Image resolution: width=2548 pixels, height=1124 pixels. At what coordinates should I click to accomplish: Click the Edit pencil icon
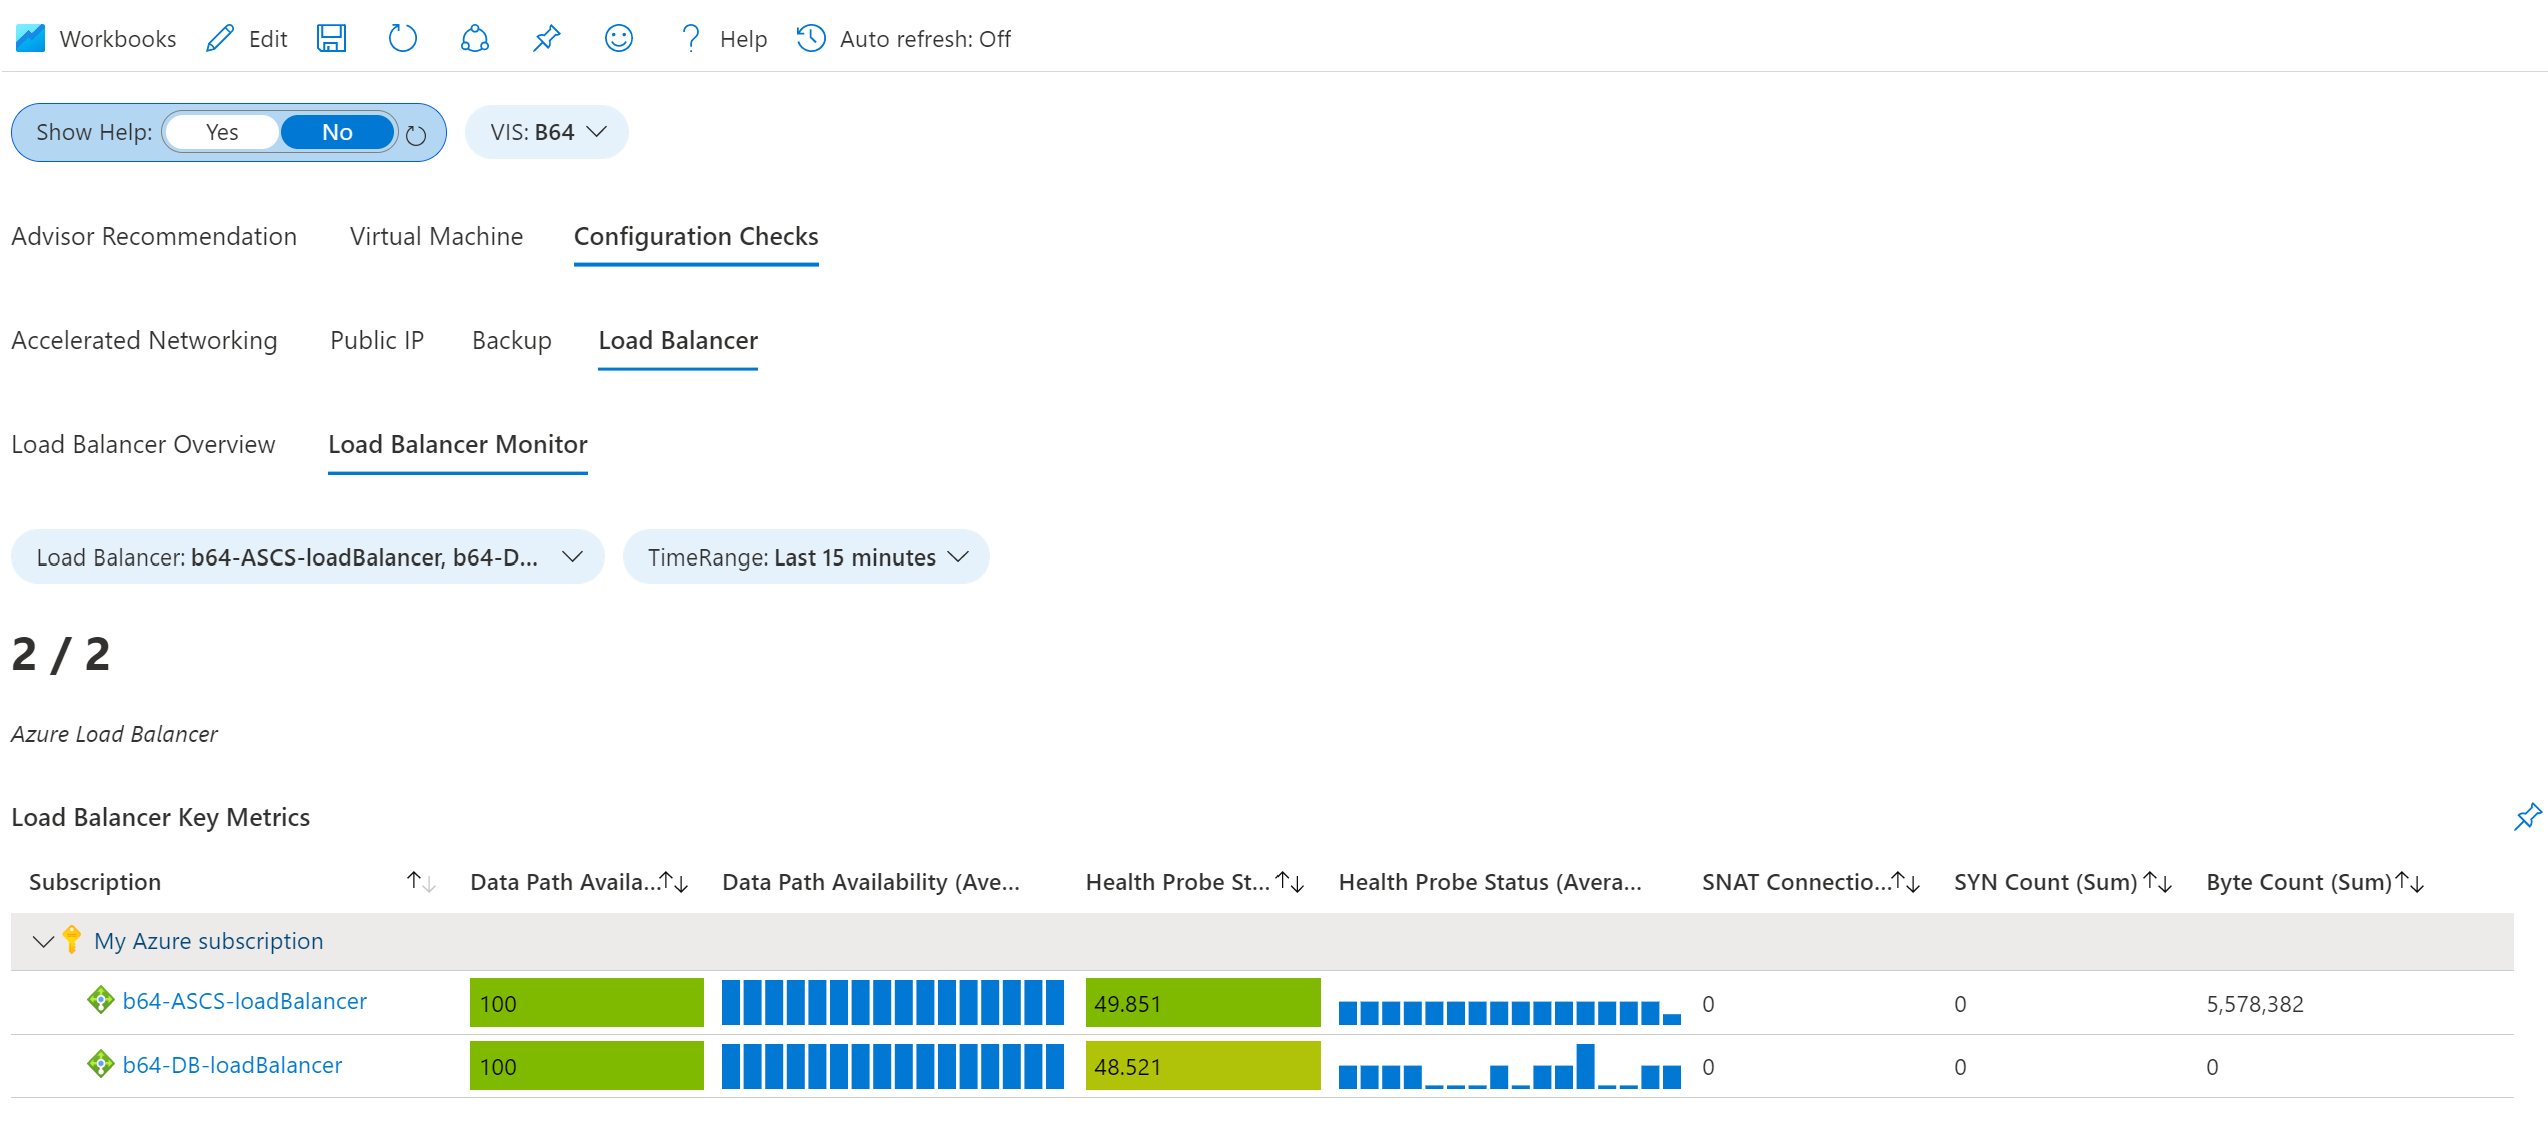pyautogui.click(x=220, y=39)
